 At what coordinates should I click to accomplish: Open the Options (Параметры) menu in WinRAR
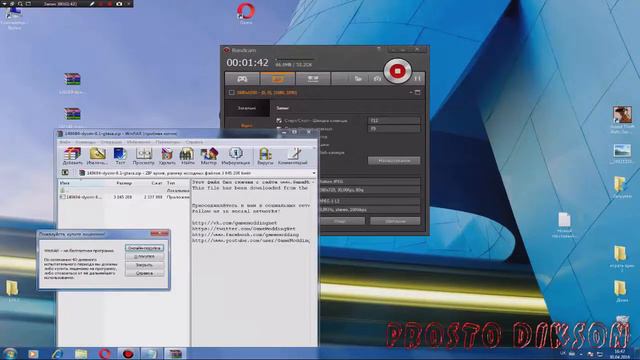(168, 142)
